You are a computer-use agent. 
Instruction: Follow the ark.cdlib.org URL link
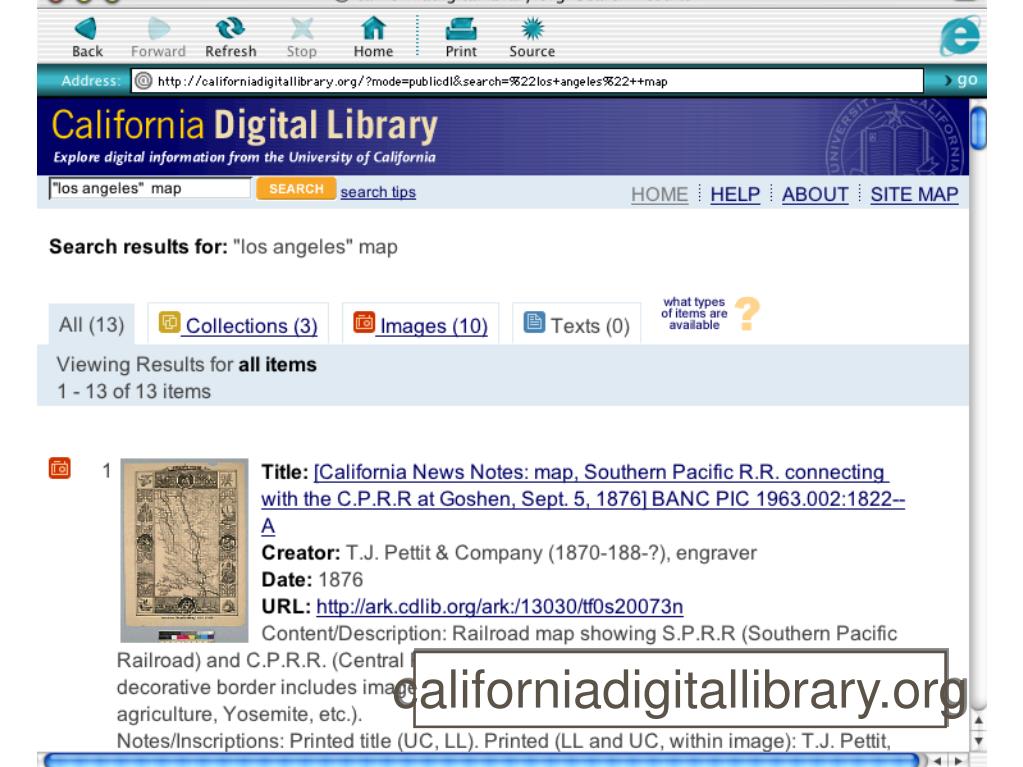pos(500,607)
